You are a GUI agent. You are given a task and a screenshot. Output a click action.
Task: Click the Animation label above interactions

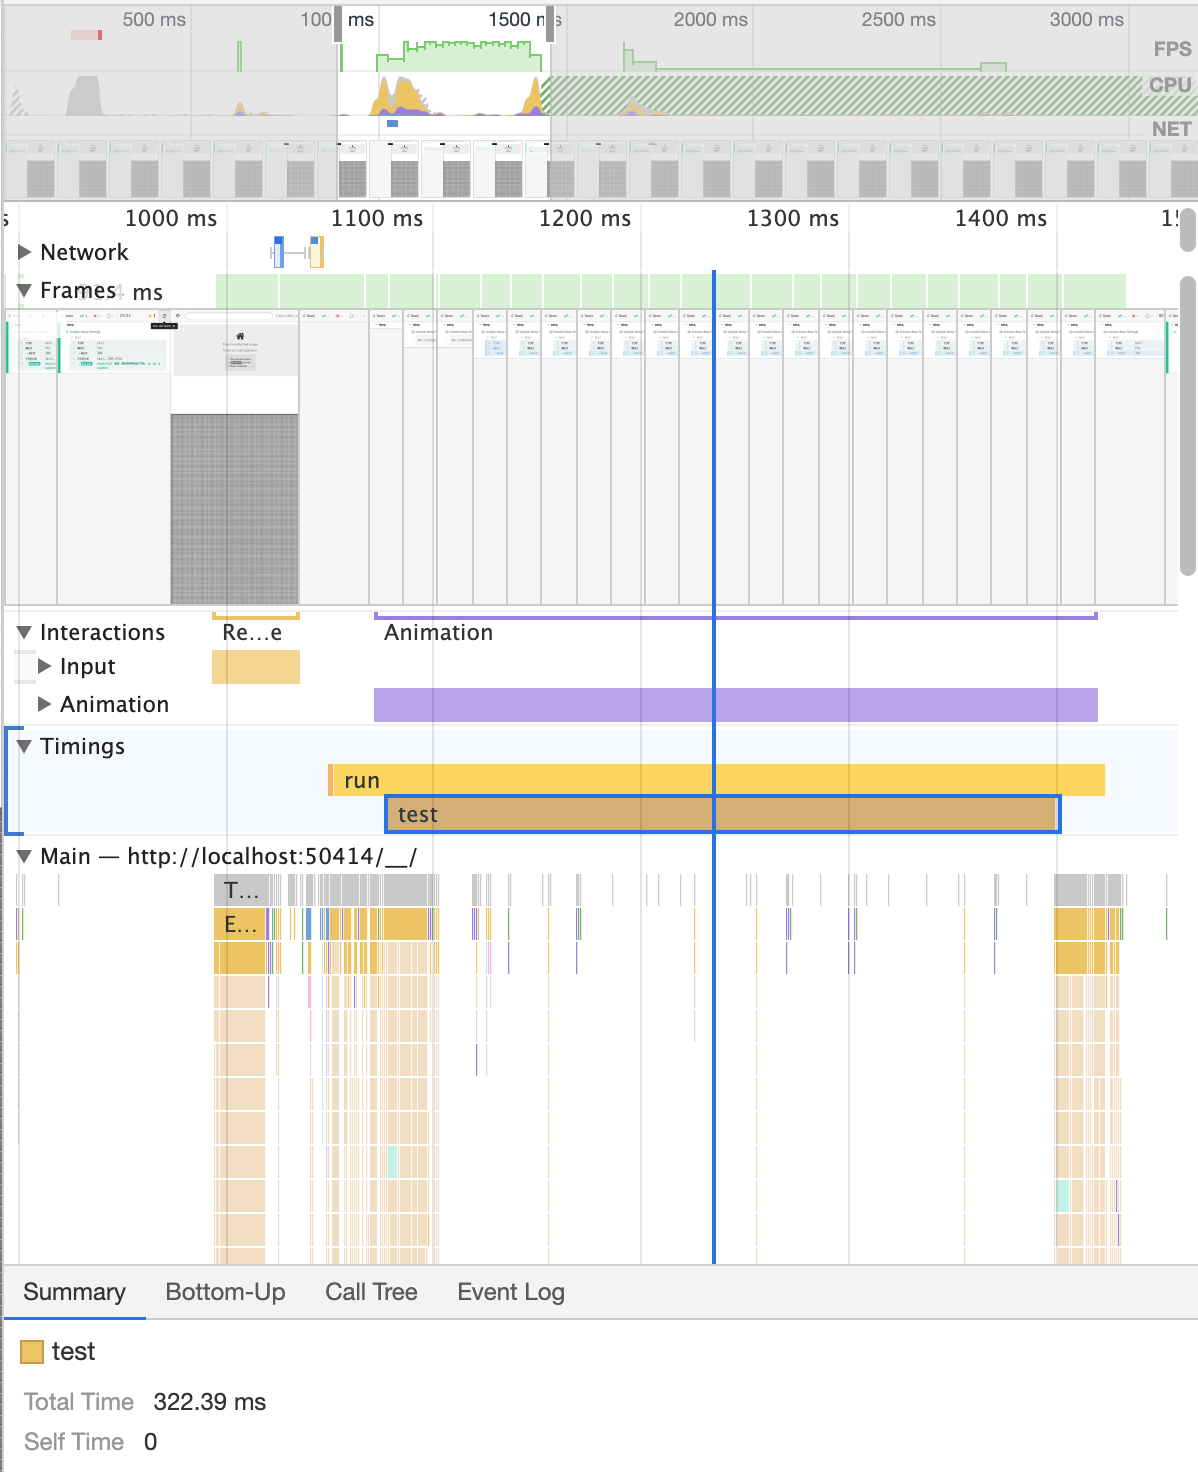point(438,632)
